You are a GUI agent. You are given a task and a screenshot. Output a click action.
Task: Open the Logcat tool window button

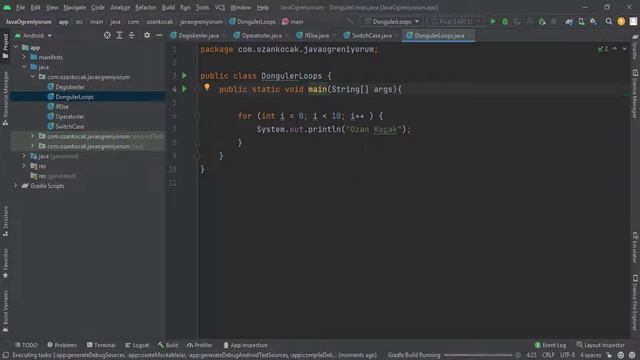point(137,345)
